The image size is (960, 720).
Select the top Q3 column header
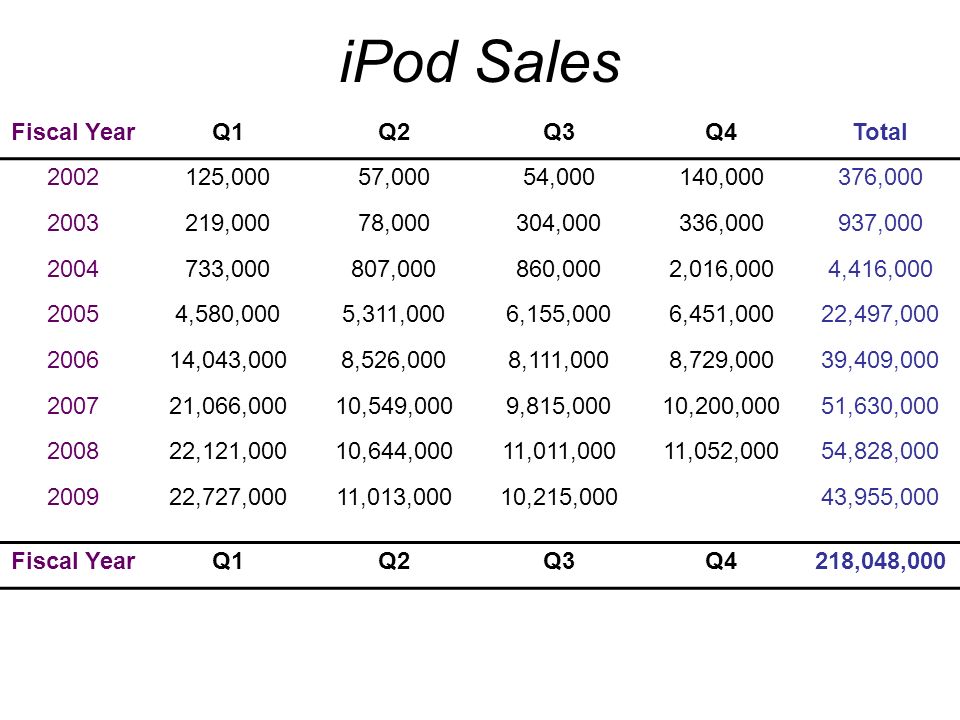coord(558,132)
